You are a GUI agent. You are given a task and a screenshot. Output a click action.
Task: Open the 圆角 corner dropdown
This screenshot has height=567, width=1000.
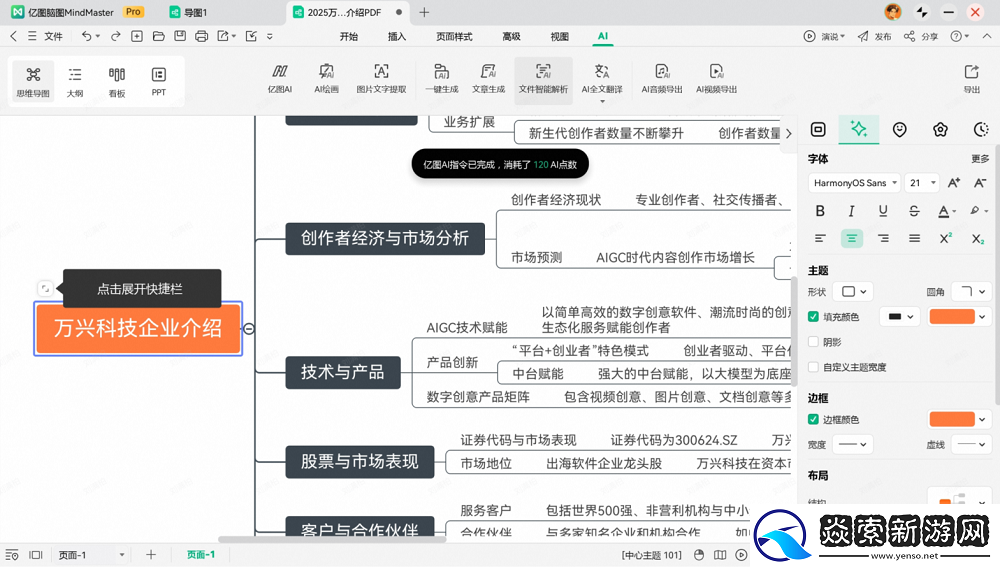972,291
